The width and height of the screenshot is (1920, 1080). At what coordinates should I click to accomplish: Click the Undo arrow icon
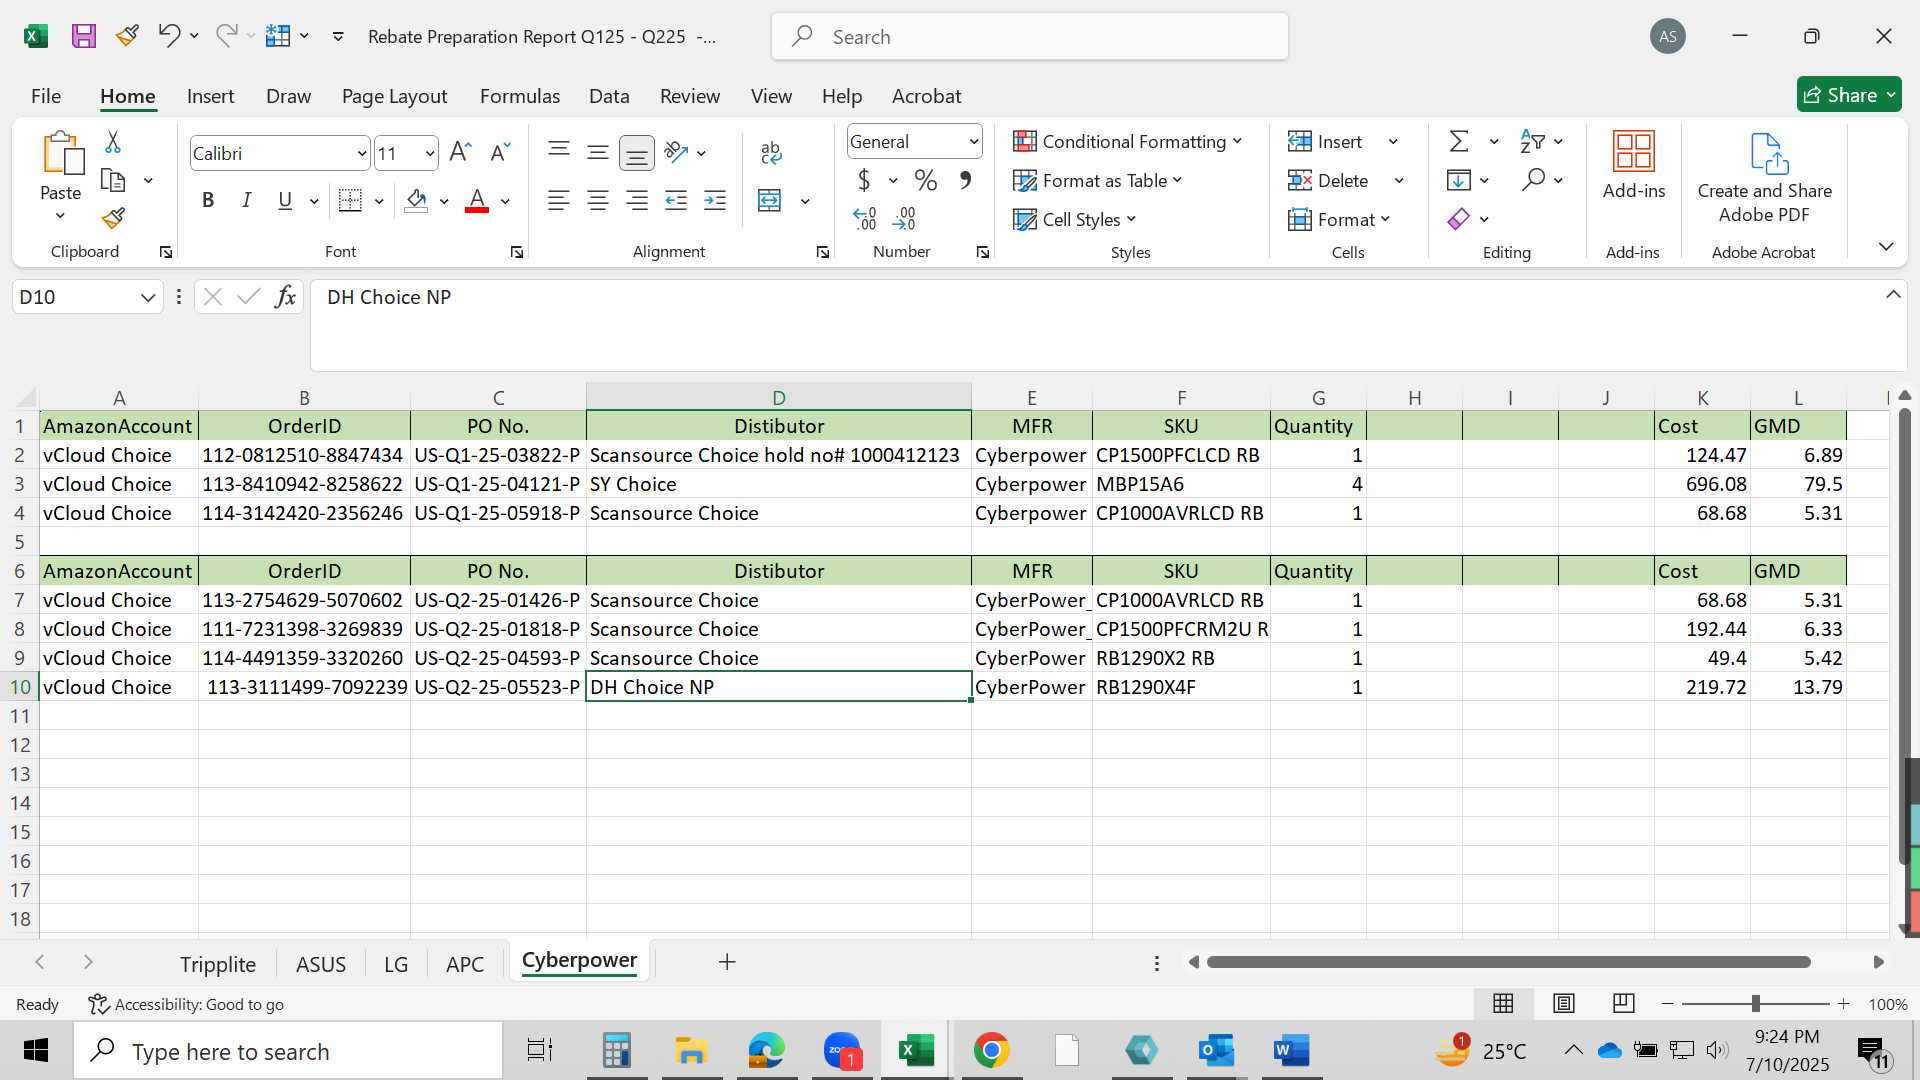[168, 36]
